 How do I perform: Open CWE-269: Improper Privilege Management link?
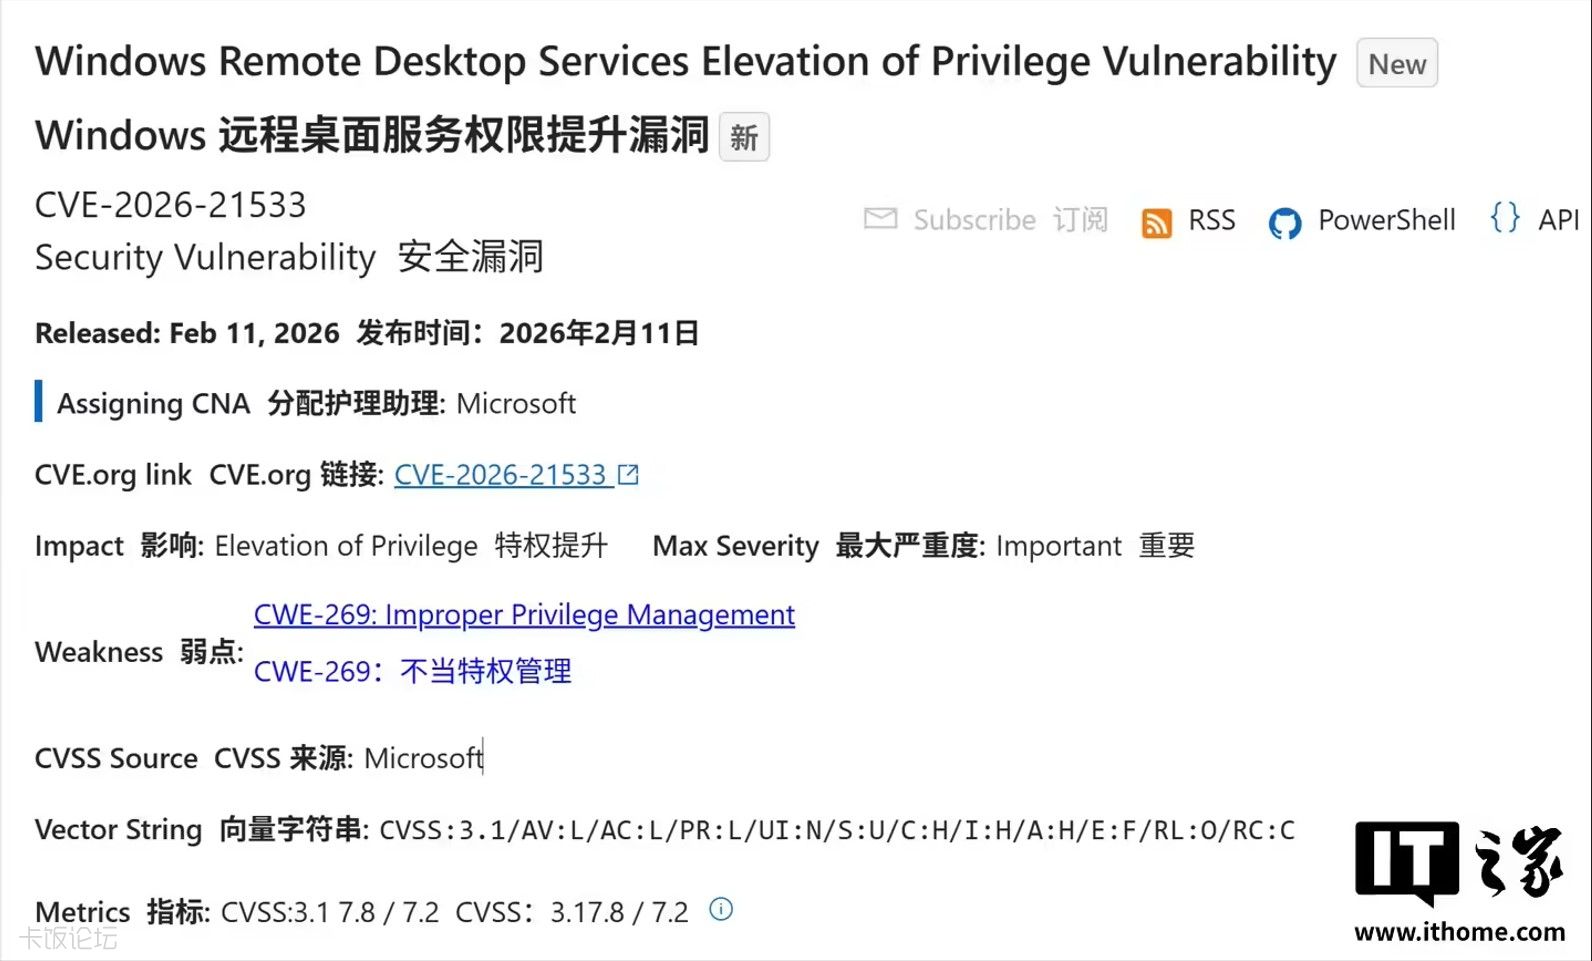(524, 615)
